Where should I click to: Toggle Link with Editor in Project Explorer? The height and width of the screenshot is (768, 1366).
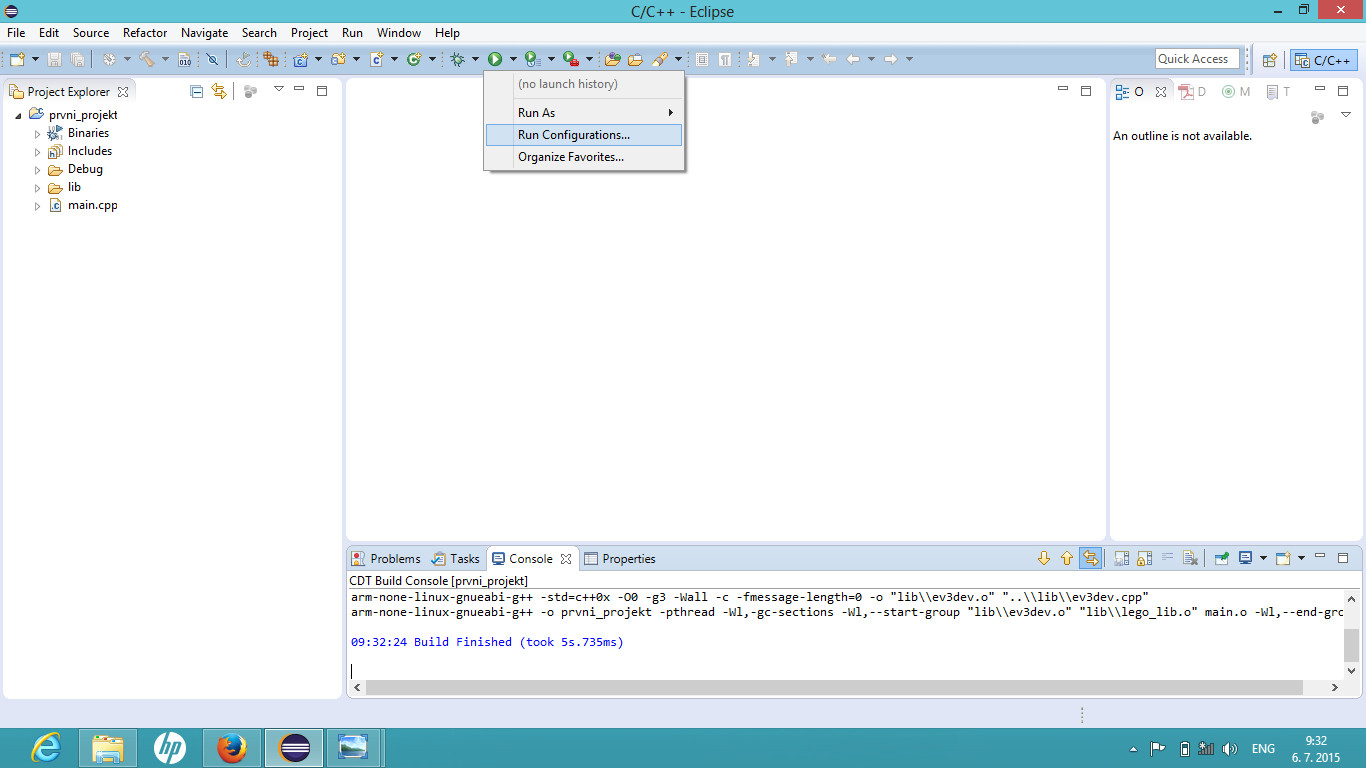point(219,91)
